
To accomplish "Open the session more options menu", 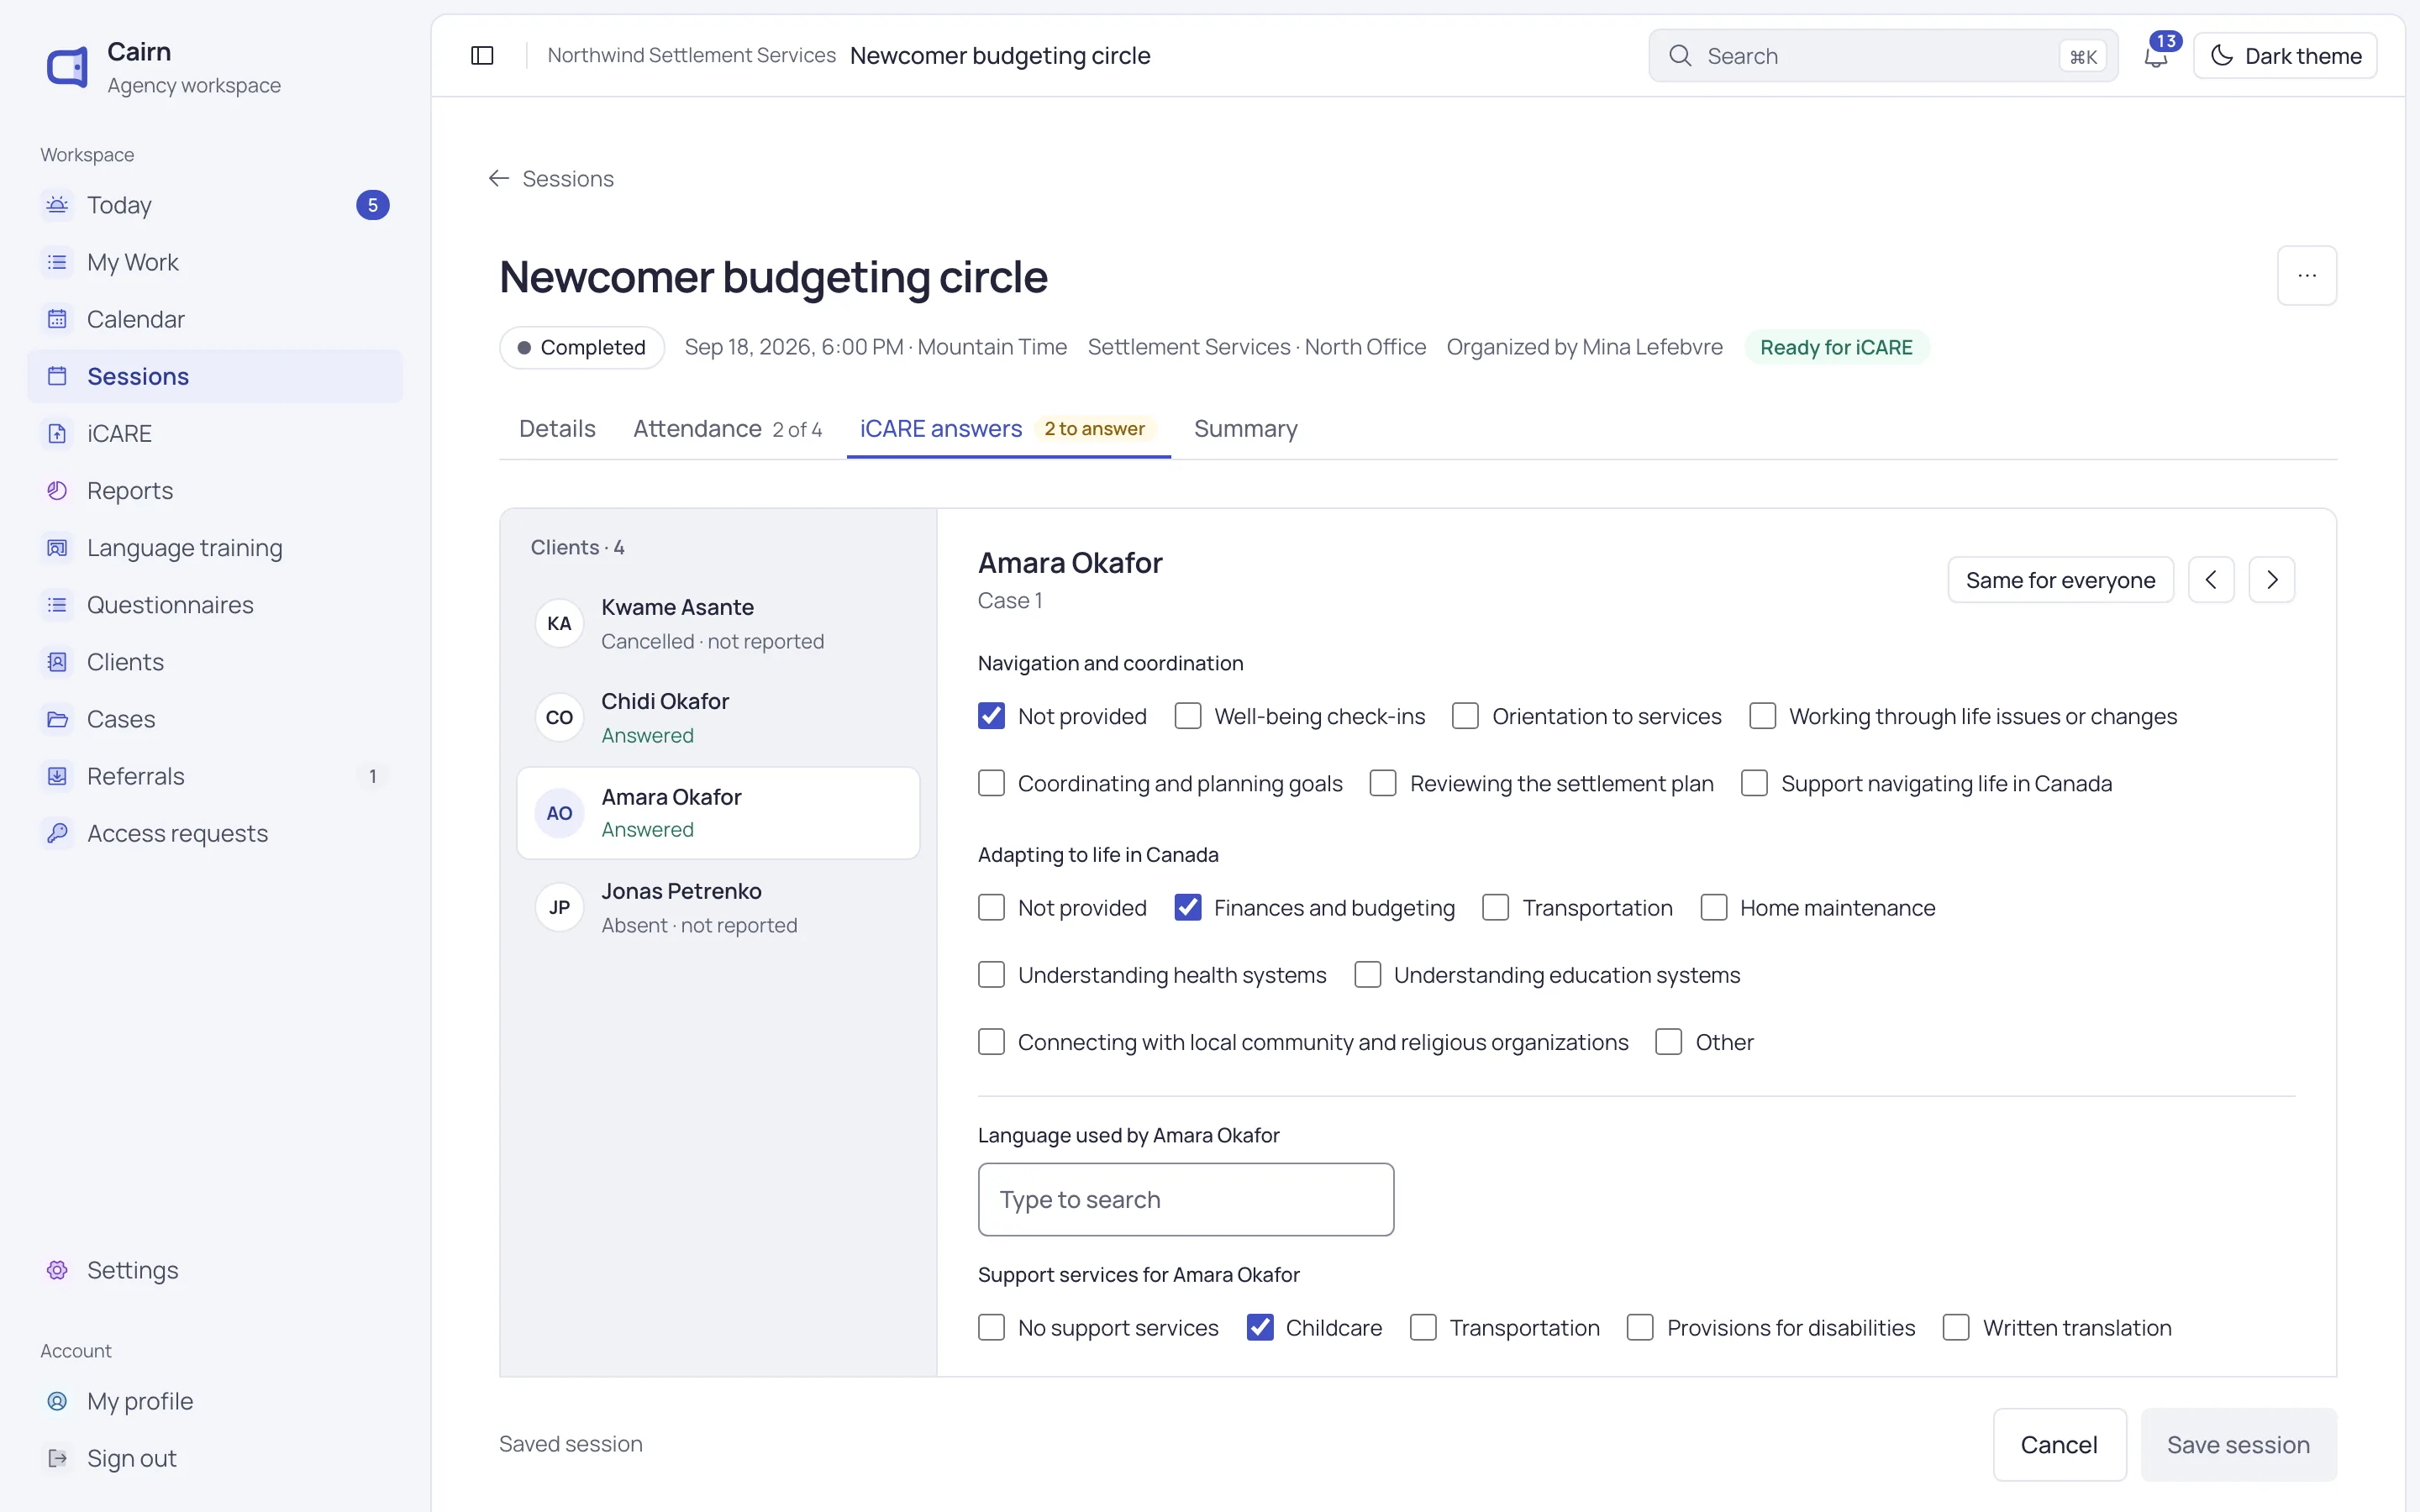I will [2307, 276].
